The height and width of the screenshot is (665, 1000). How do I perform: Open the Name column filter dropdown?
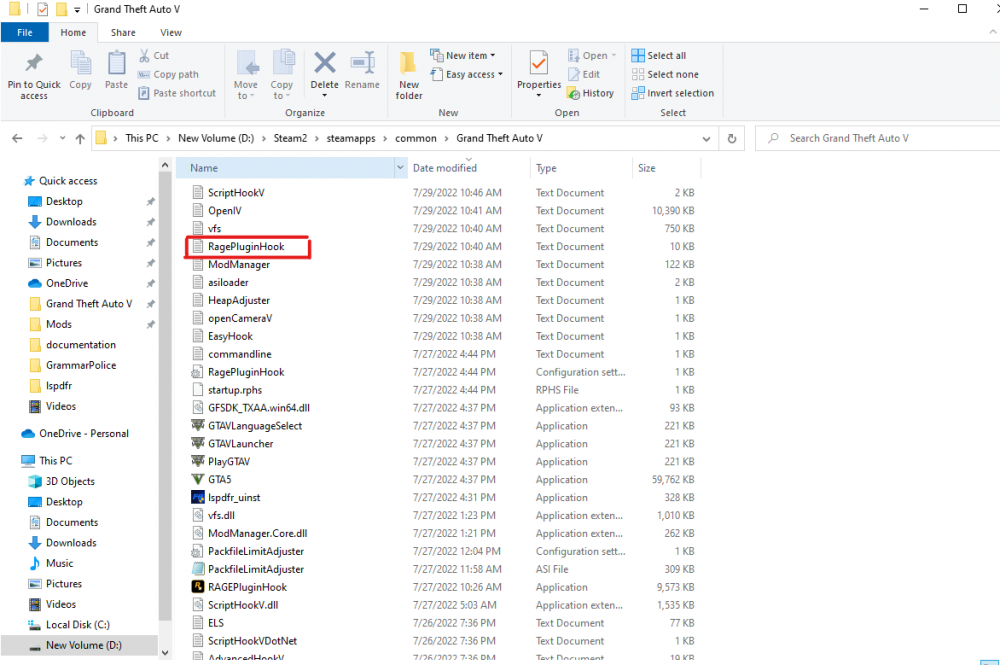[400, 168]
